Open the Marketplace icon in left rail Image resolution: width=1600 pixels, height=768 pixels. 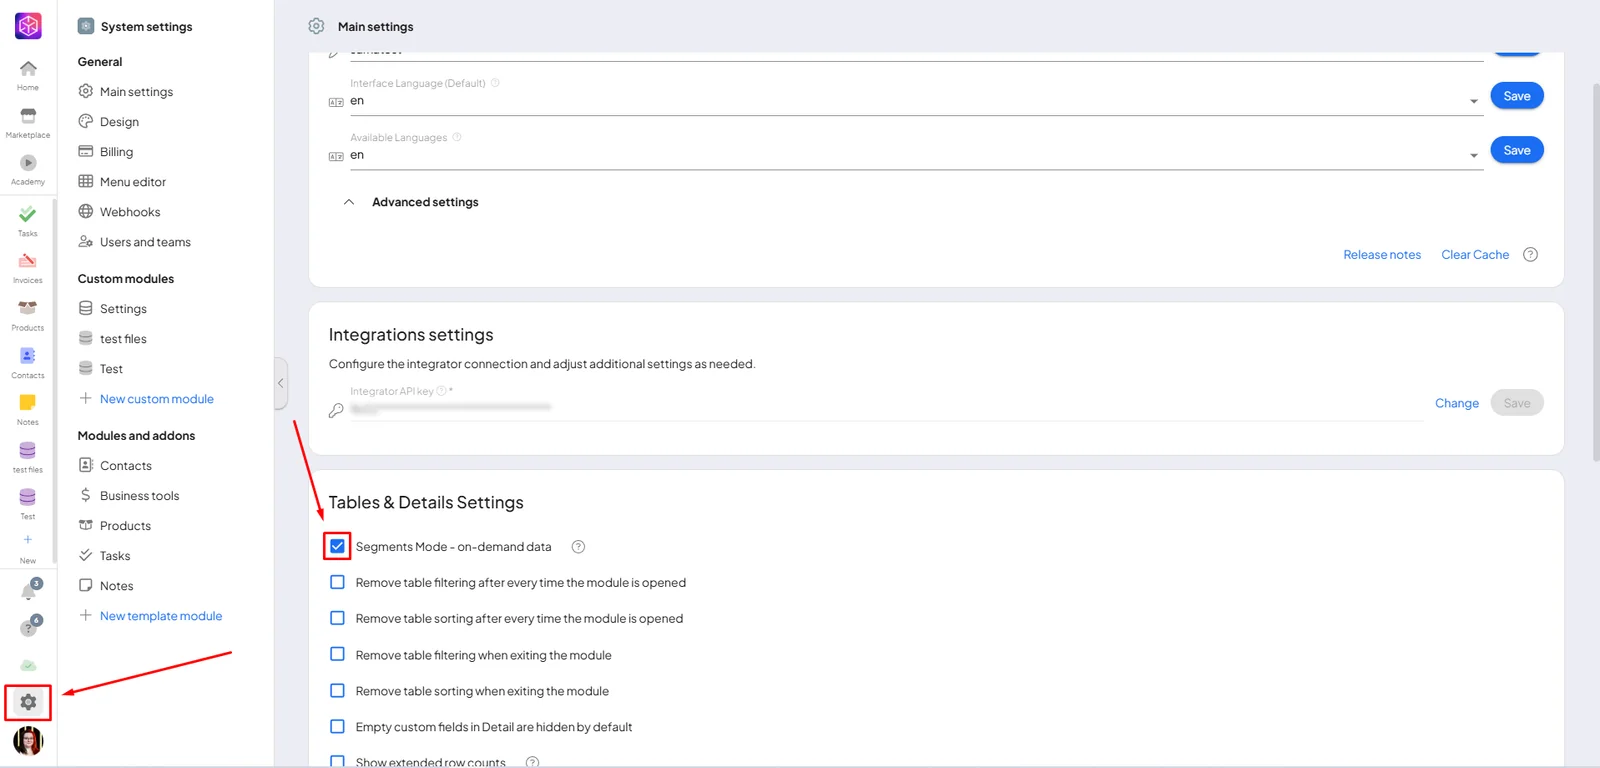(28, 116)
